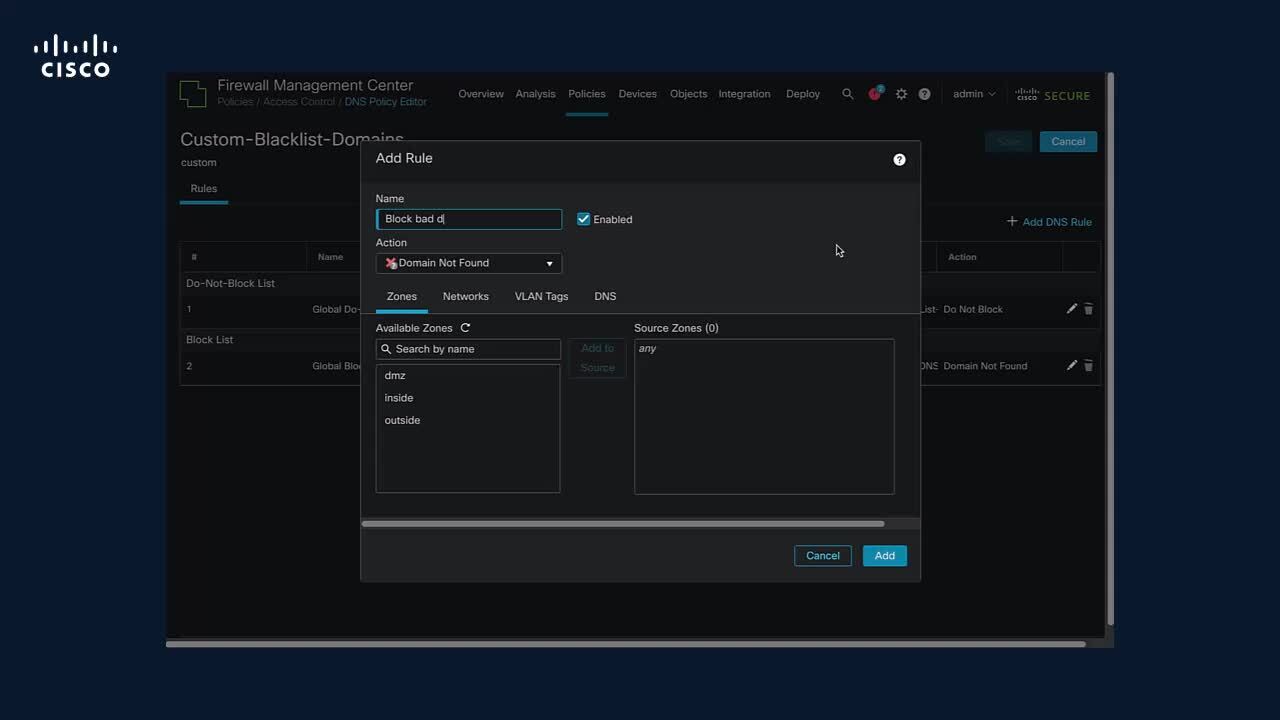Open the Integration menu
The image size is (1280, 720).
point(745,94)
